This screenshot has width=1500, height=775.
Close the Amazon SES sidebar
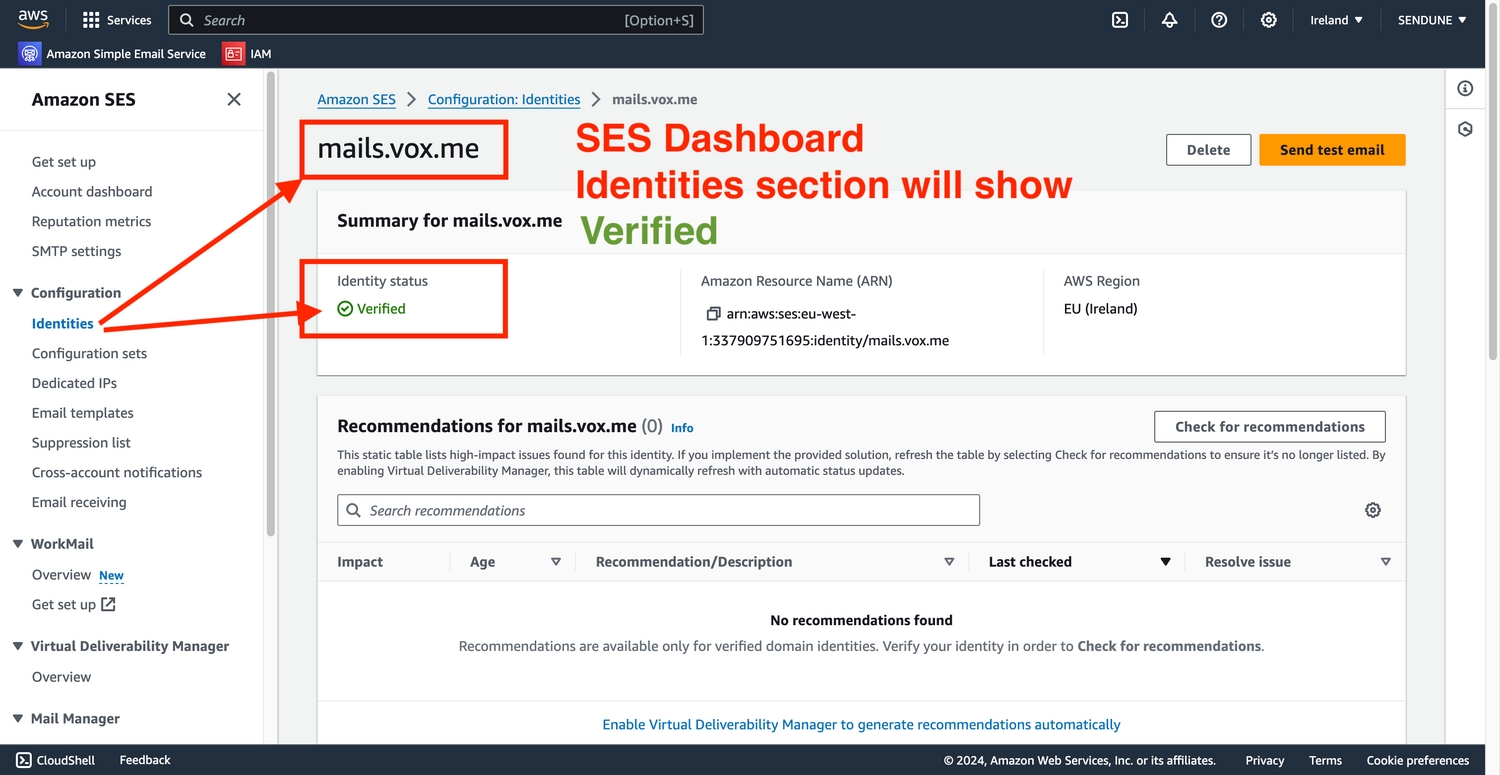[234, 99]
